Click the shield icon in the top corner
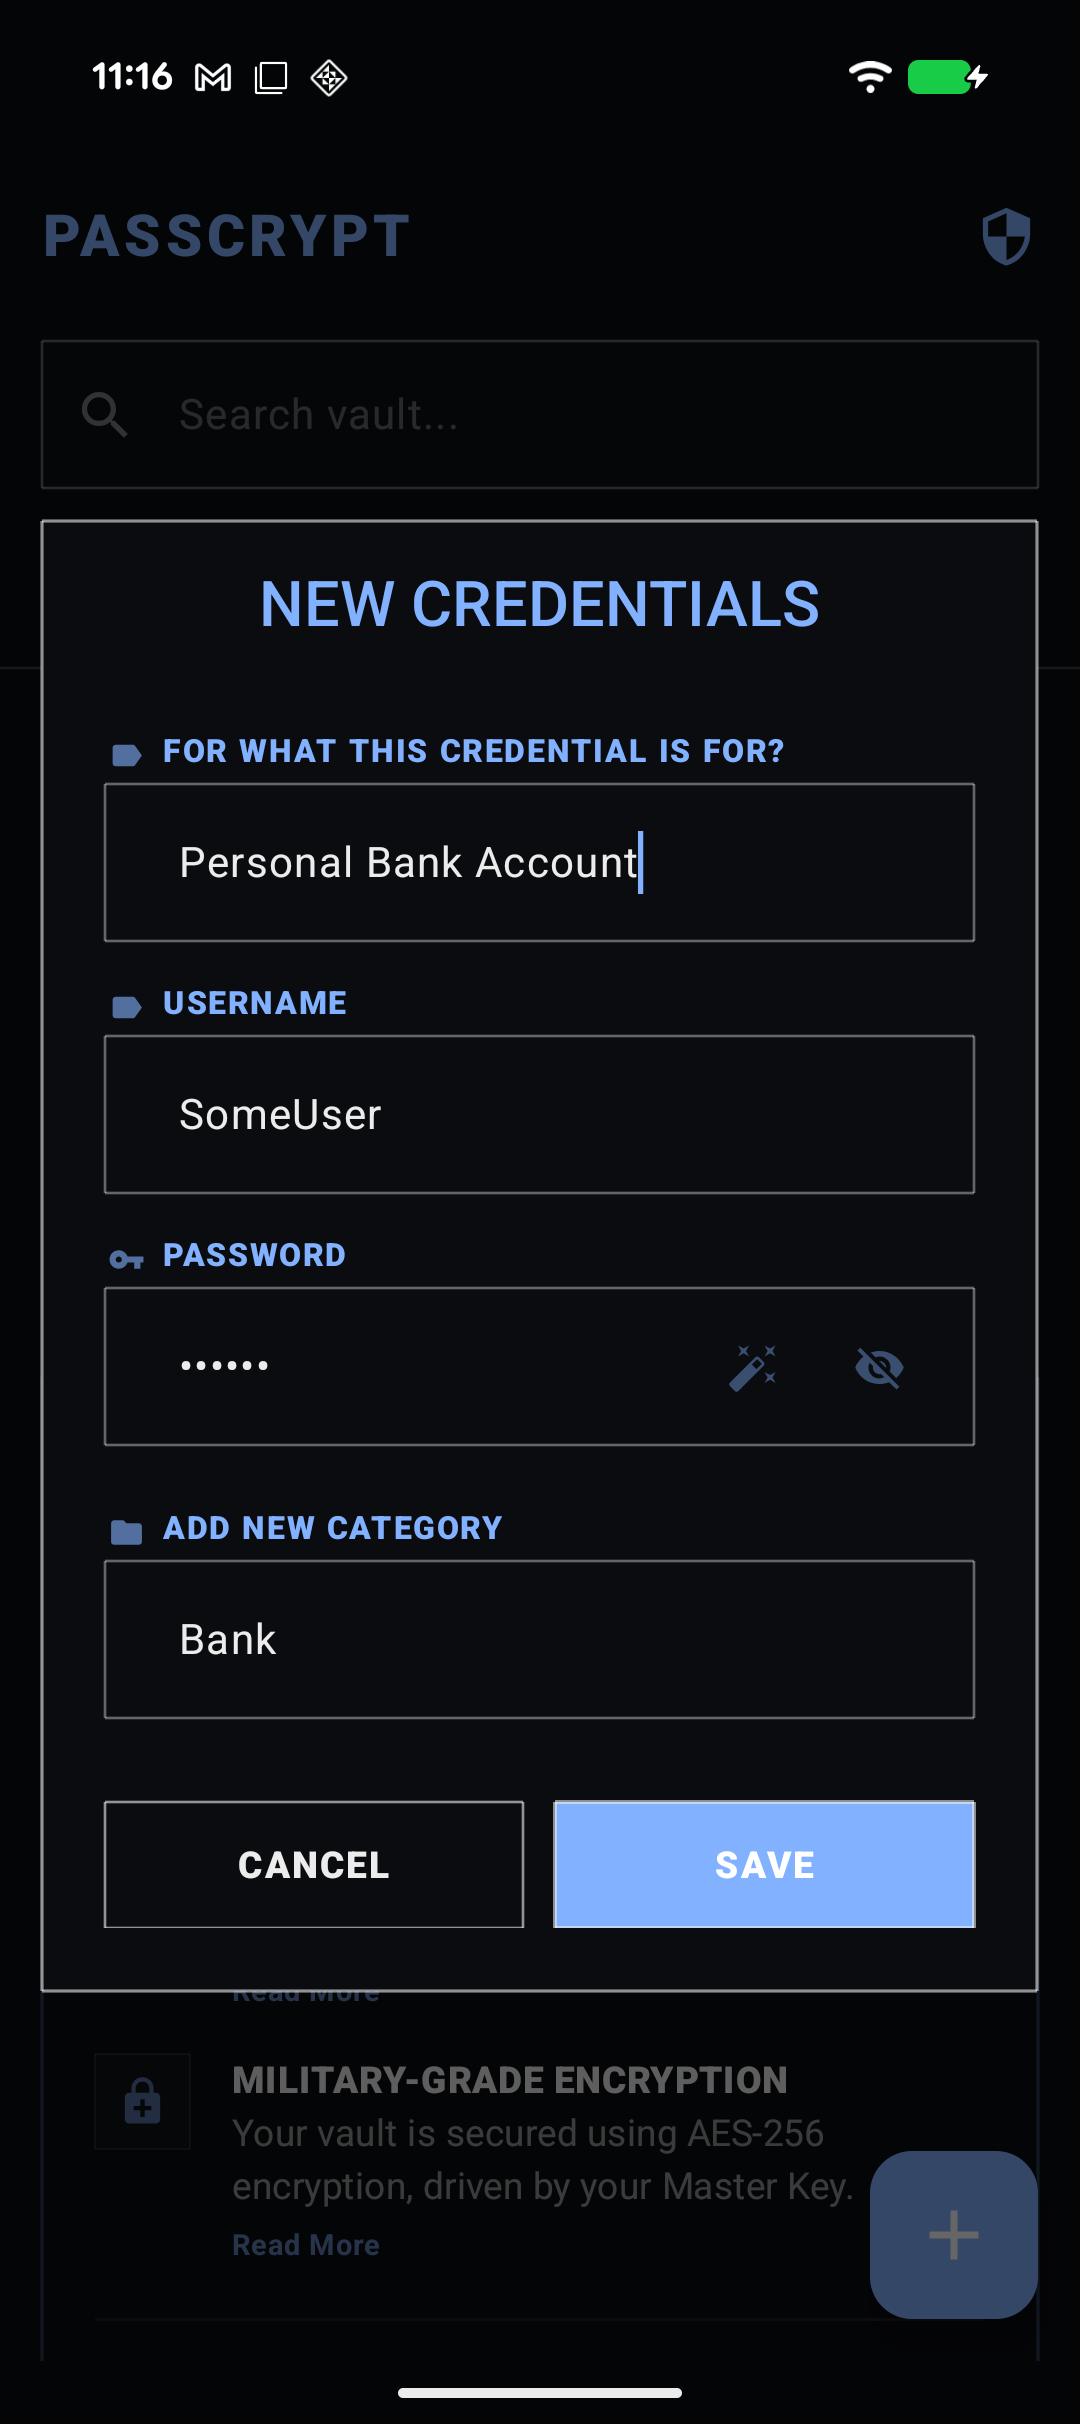 (x=1006, y=236)
